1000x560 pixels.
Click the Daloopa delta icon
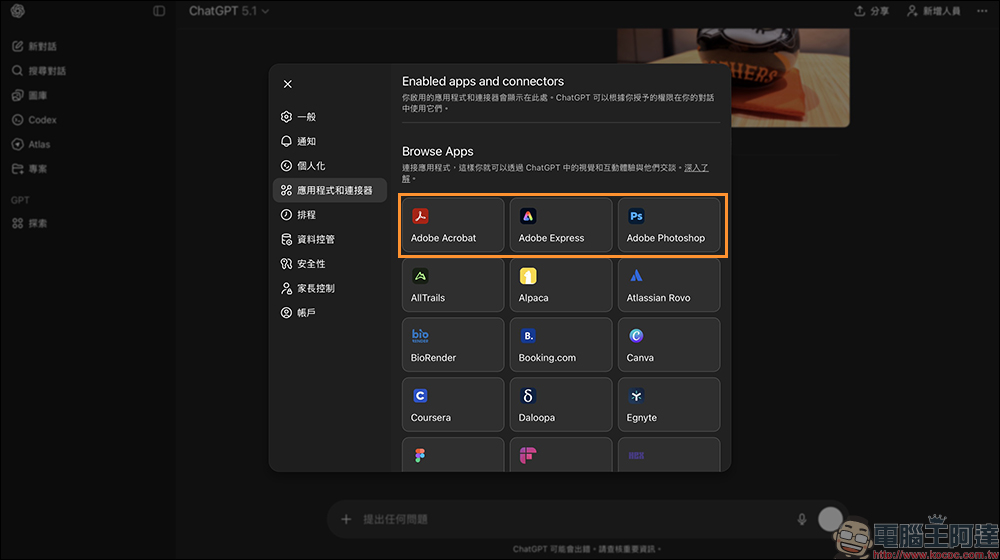[527, 396]
